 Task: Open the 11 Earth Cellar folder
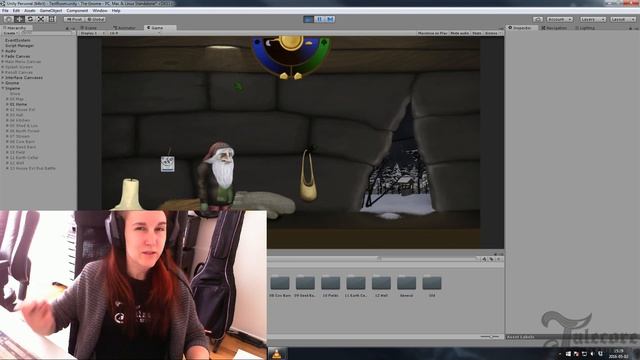coord(356,286)
